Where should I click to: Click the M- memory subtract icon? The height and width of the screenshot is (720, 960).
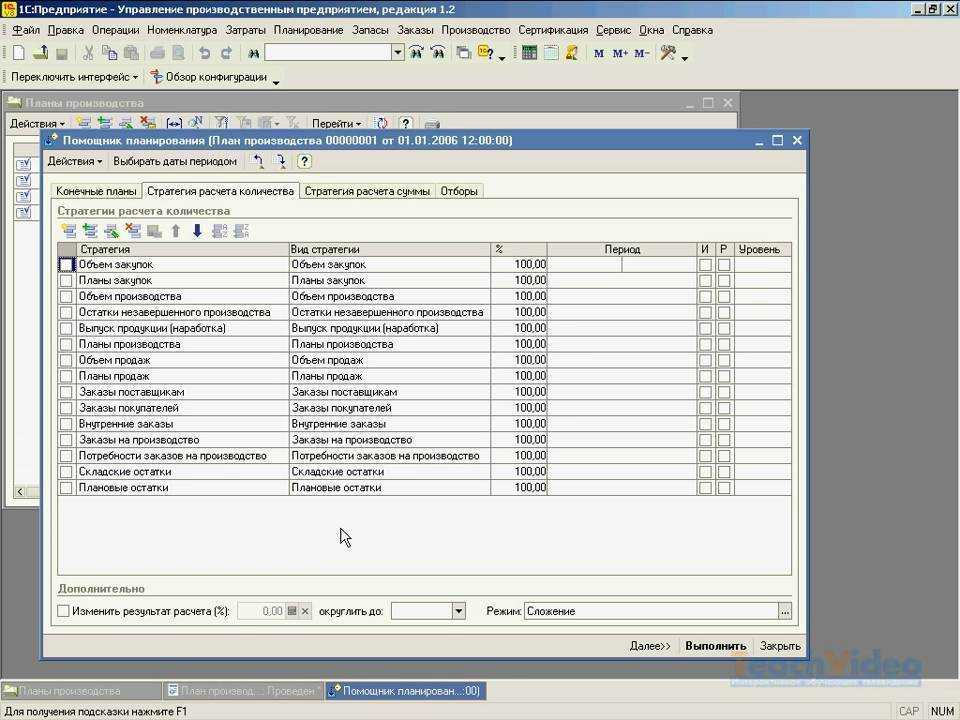(x=642, y=53)
